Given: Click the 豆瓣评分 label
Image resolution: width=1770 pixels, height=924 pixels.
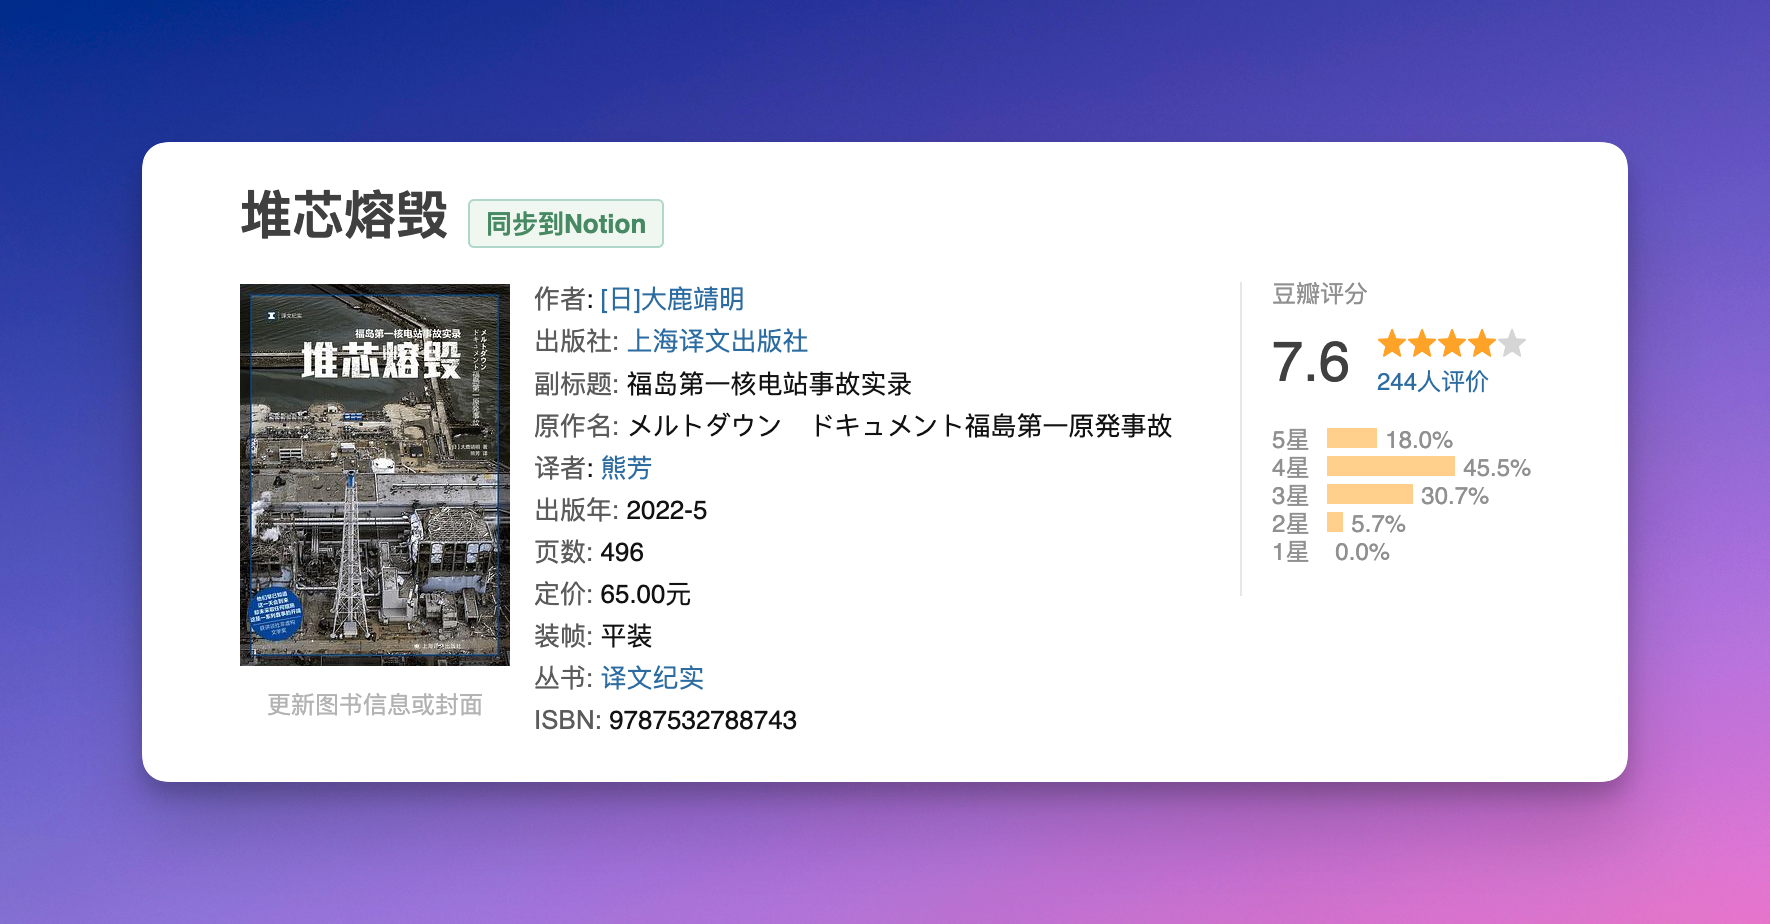Looking at the screenshot, I should click(1319, 294).
